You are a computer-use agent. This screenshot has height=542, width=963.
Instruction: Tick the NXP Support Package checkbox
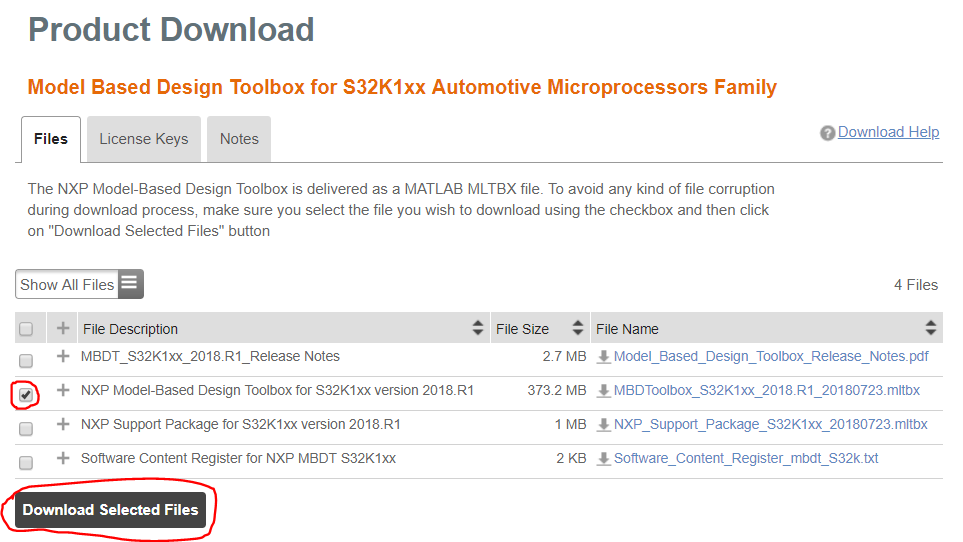click(x=26, y=428)
